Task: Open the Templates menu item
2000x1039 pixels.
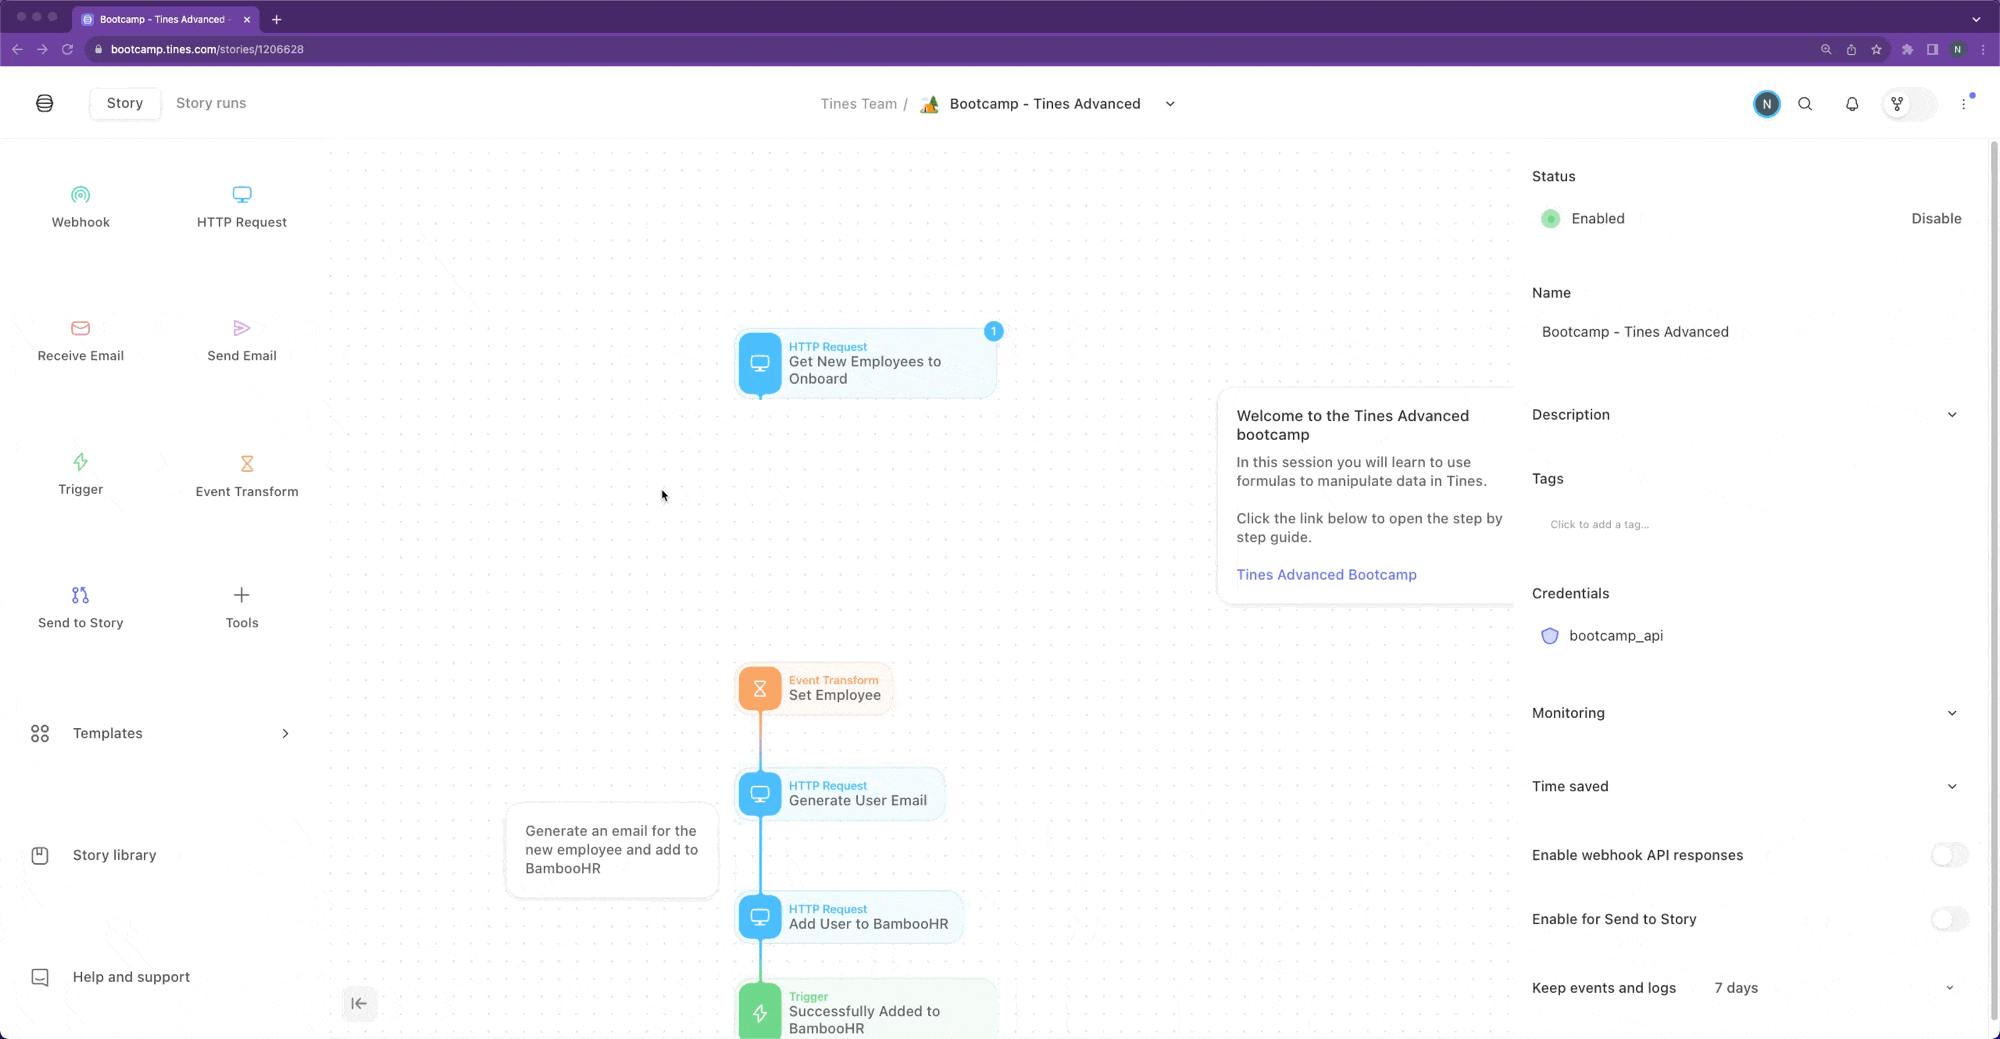Action: pyautogui.click(x=160, y=734)
